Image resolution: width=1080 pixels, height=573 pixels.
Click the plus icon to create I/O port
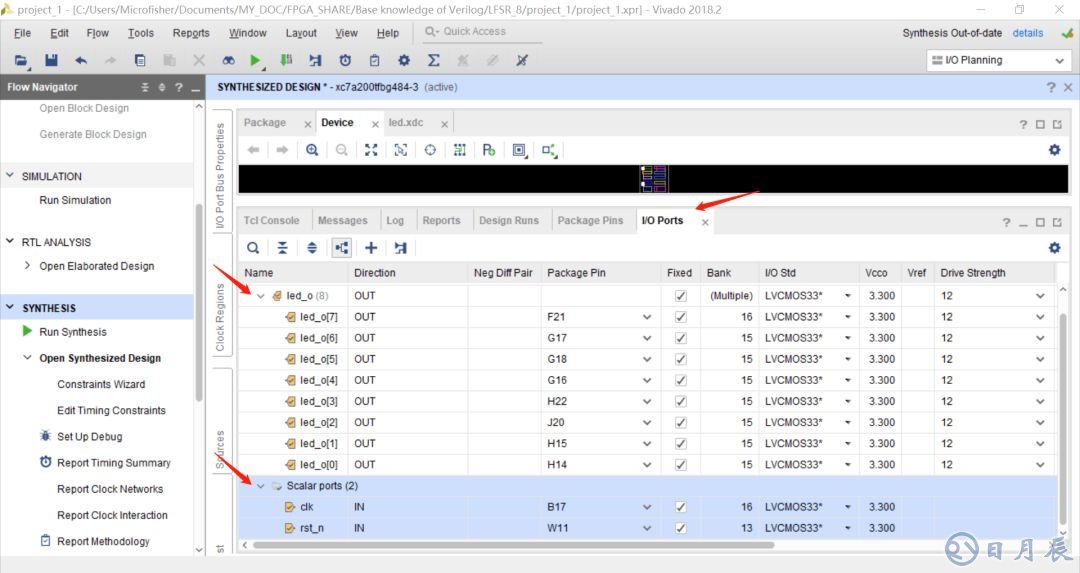click(371, 247)
